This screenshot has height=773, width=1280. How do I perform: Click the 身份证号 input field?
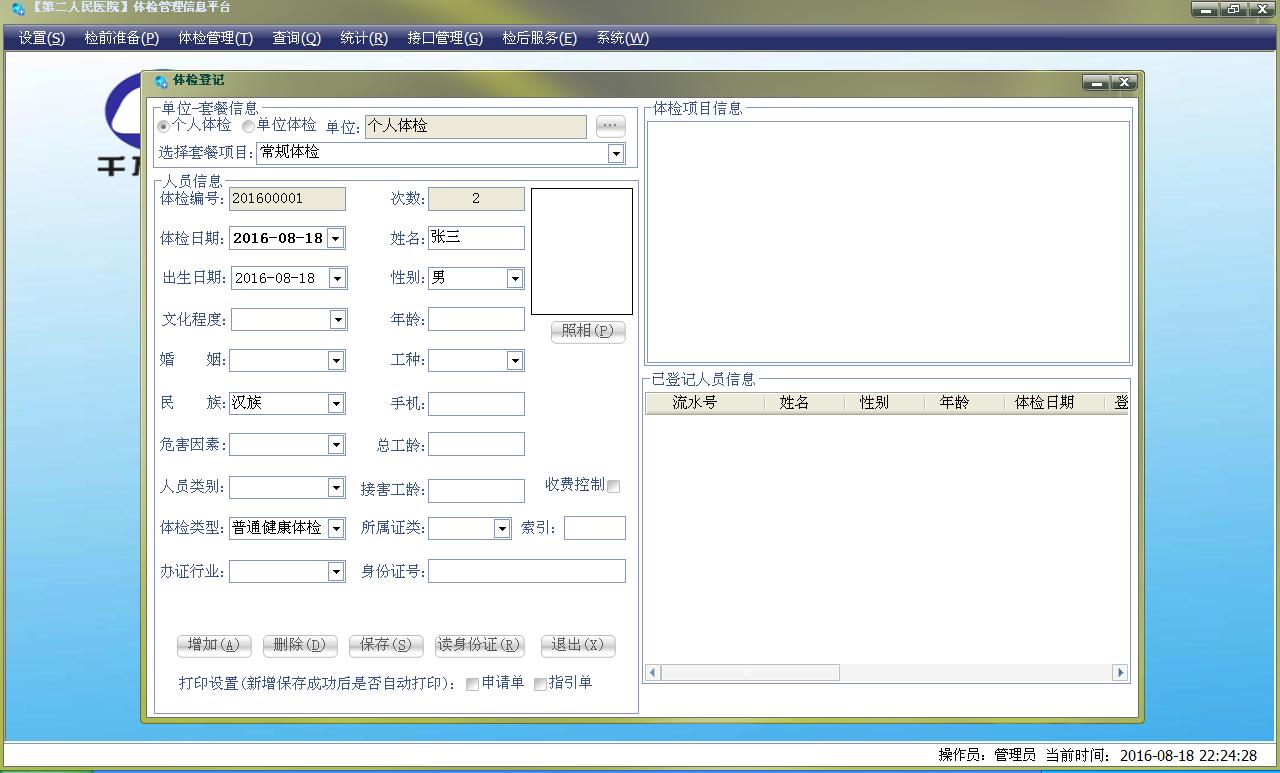[526, 571]
